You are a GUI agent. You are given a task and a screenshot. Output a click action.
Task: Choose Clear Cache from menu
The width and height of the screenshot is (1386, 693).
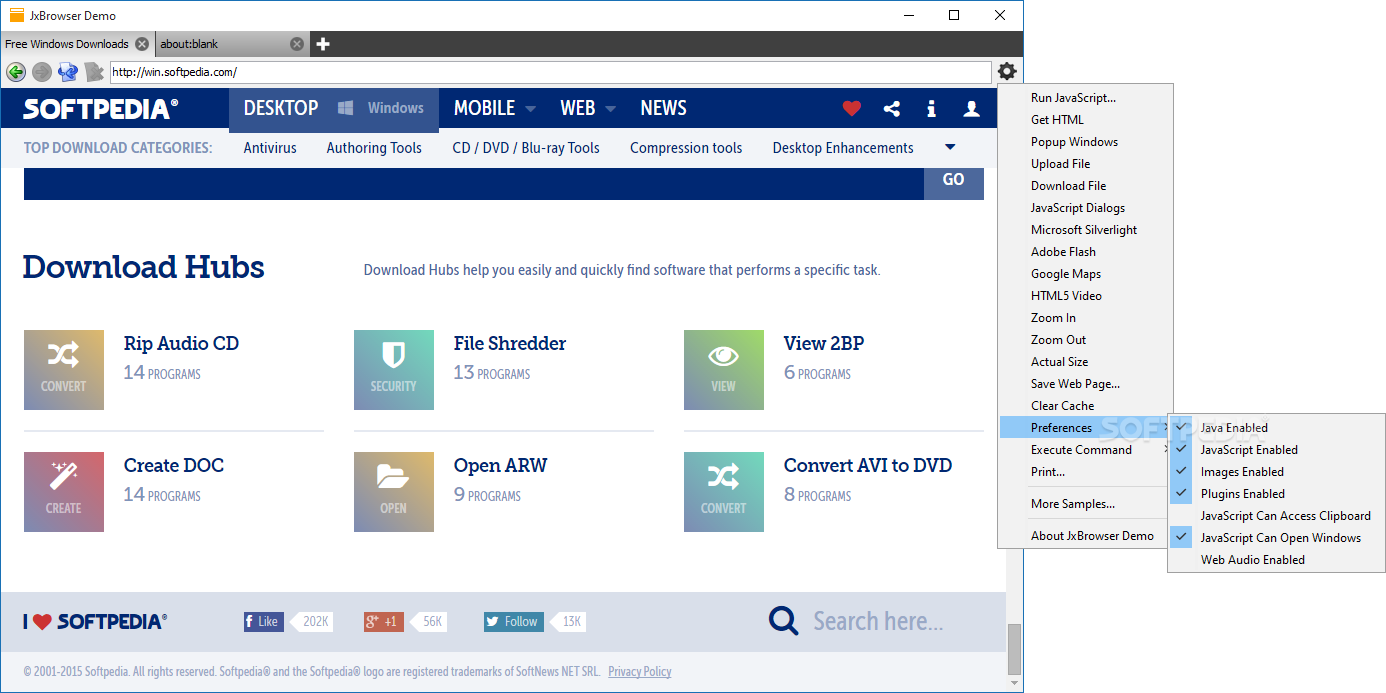1085,406
